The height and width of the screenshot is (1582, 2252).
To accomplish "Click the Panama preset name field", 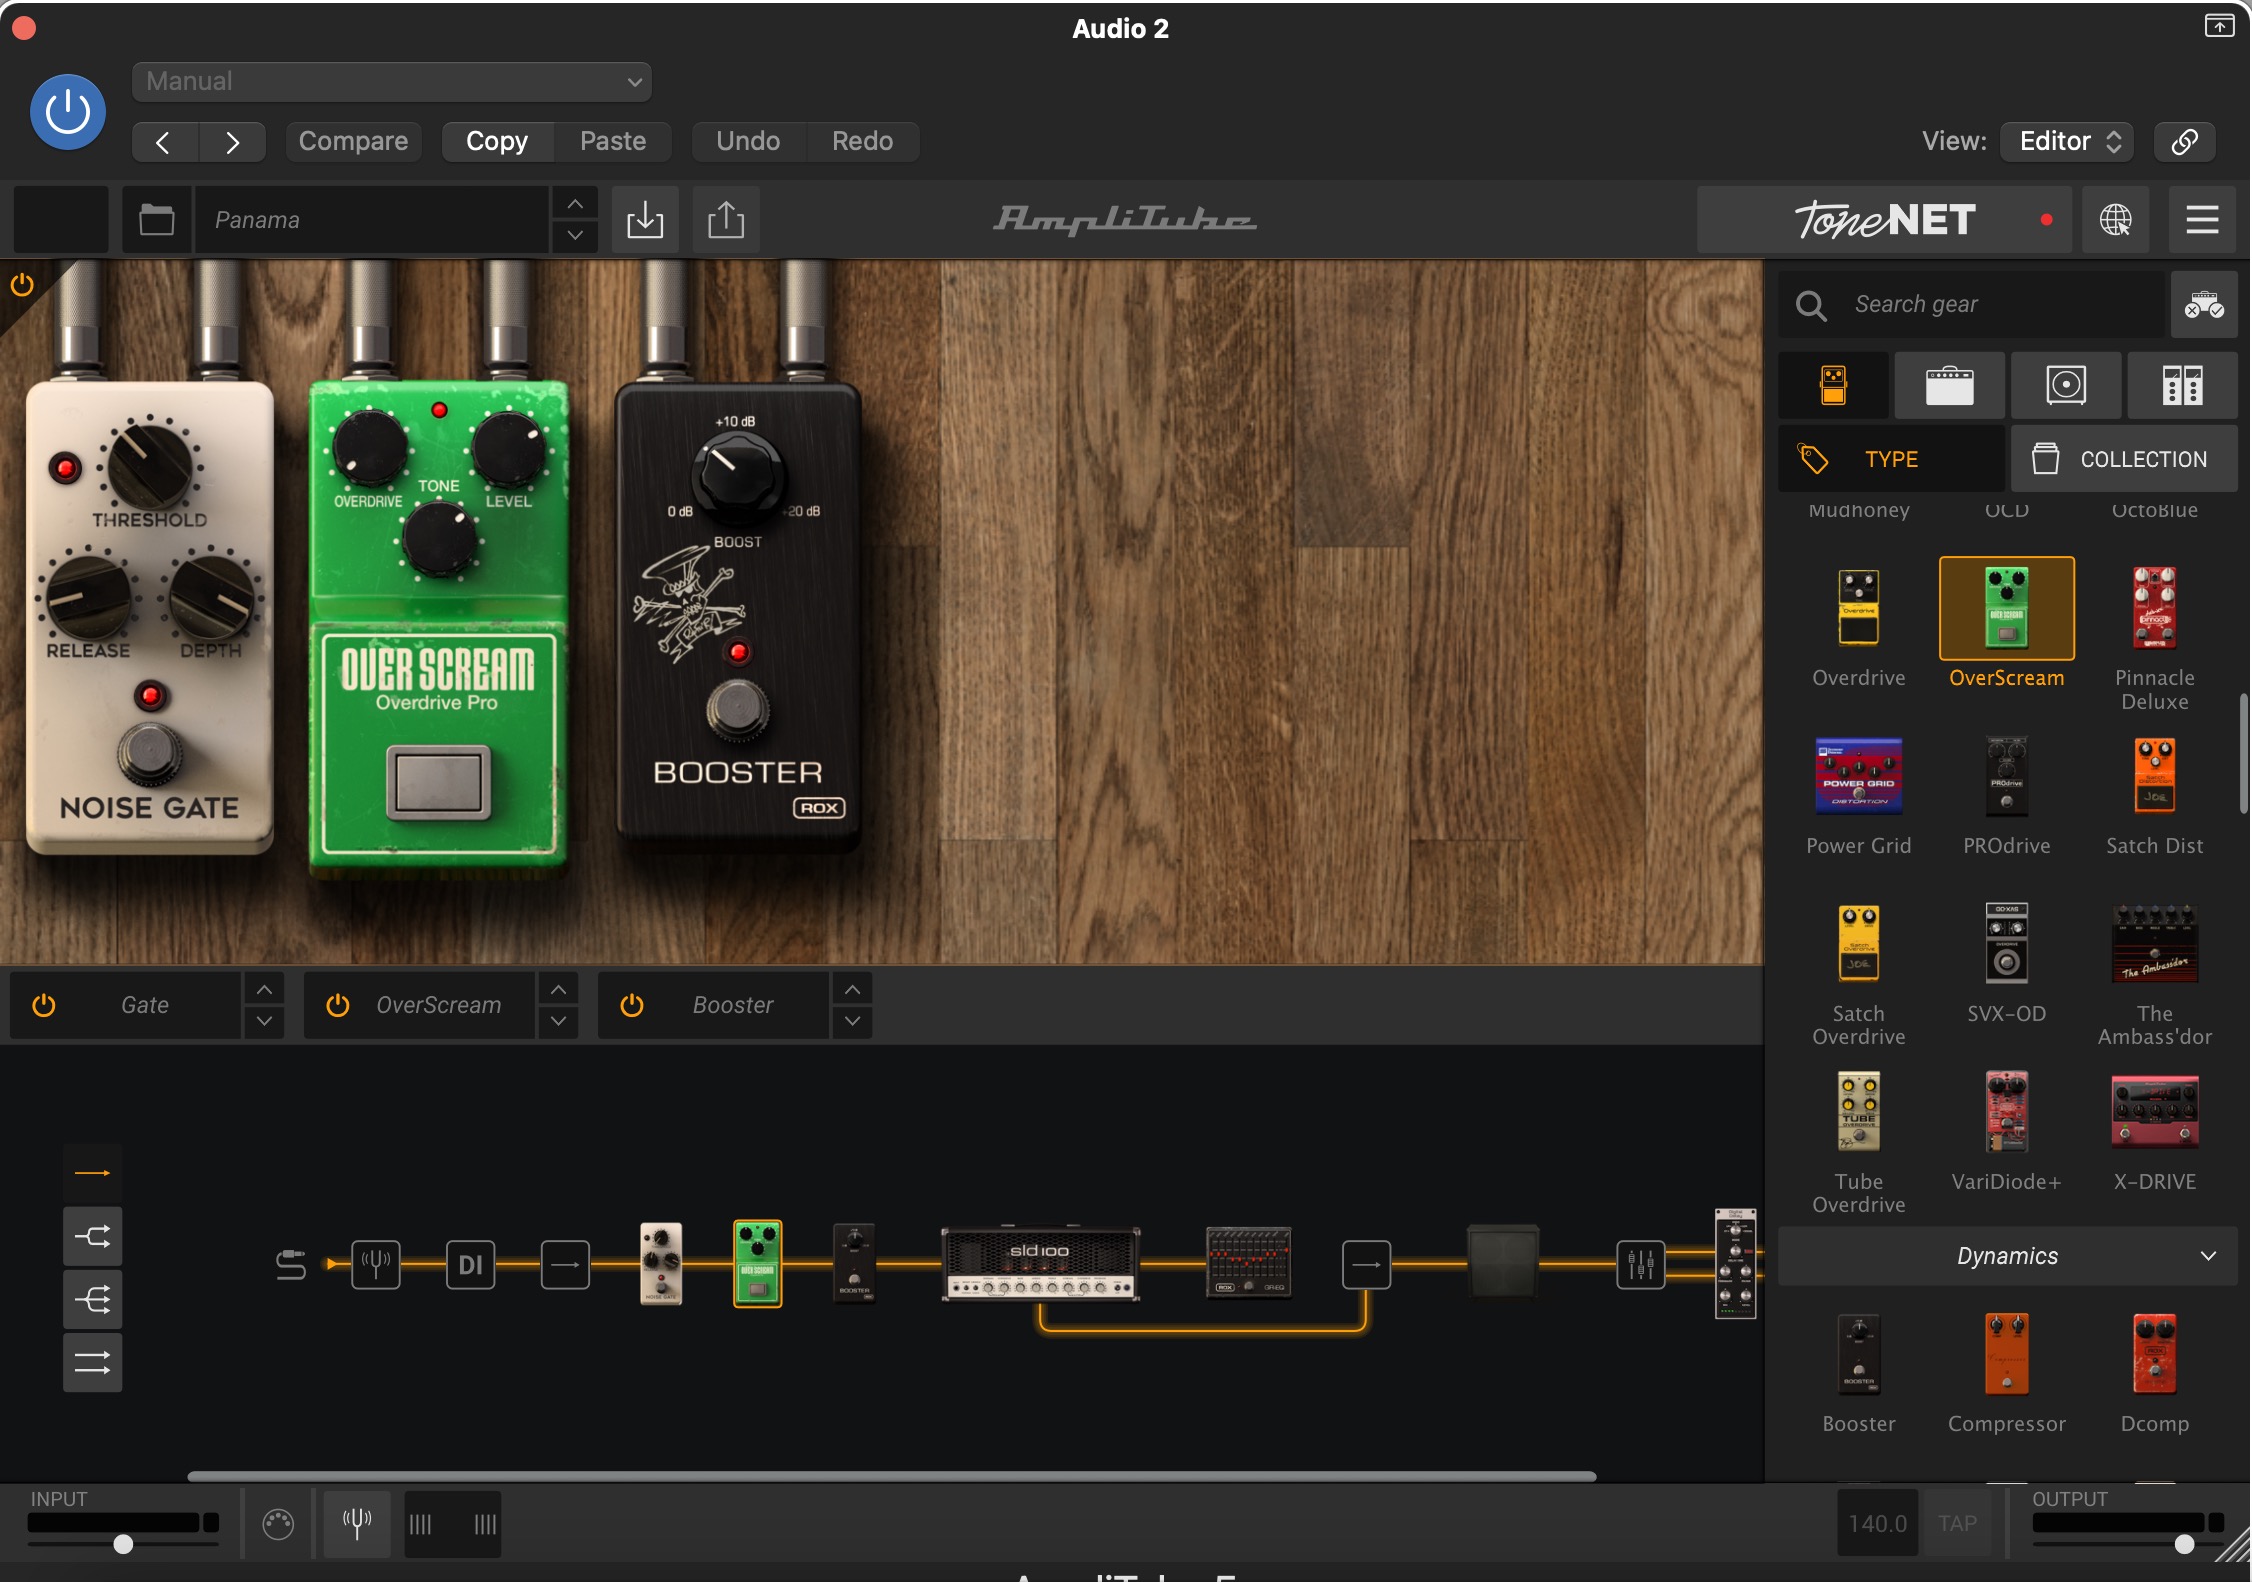I will pos(372,219).
